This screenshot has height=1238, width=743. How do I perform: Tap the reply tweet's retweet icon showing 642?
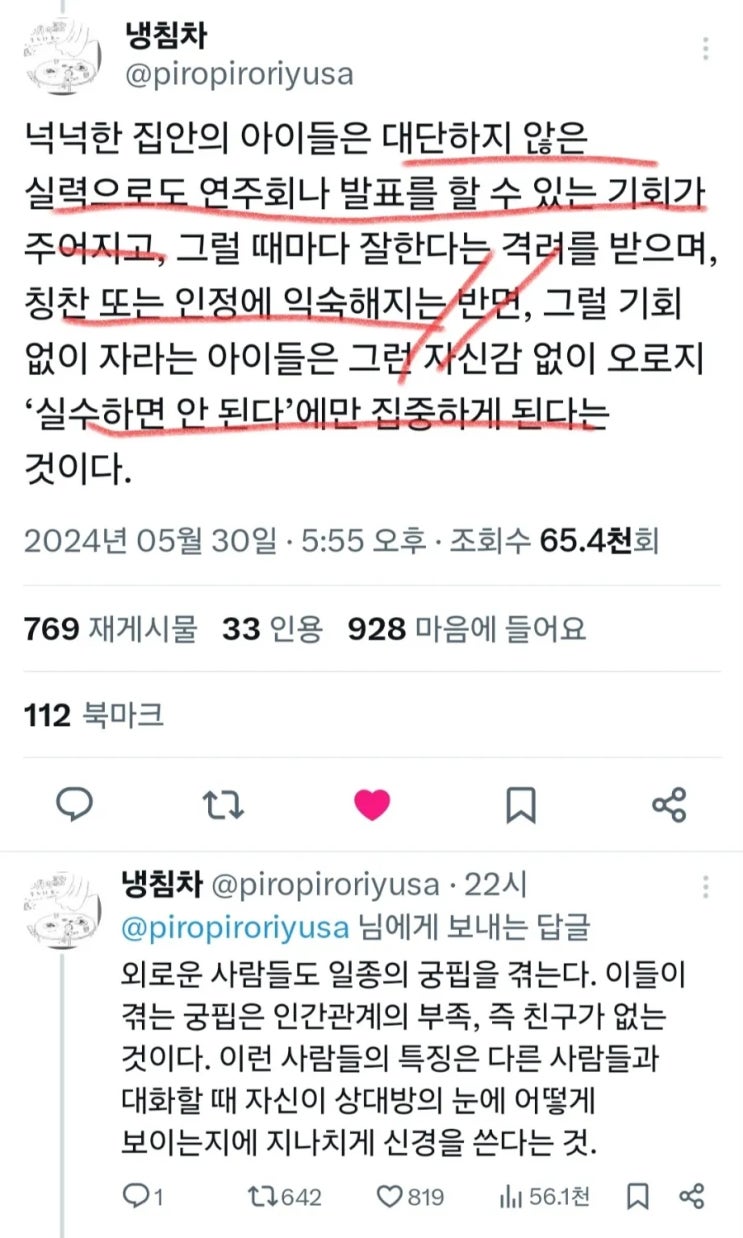pos(283,1195)
